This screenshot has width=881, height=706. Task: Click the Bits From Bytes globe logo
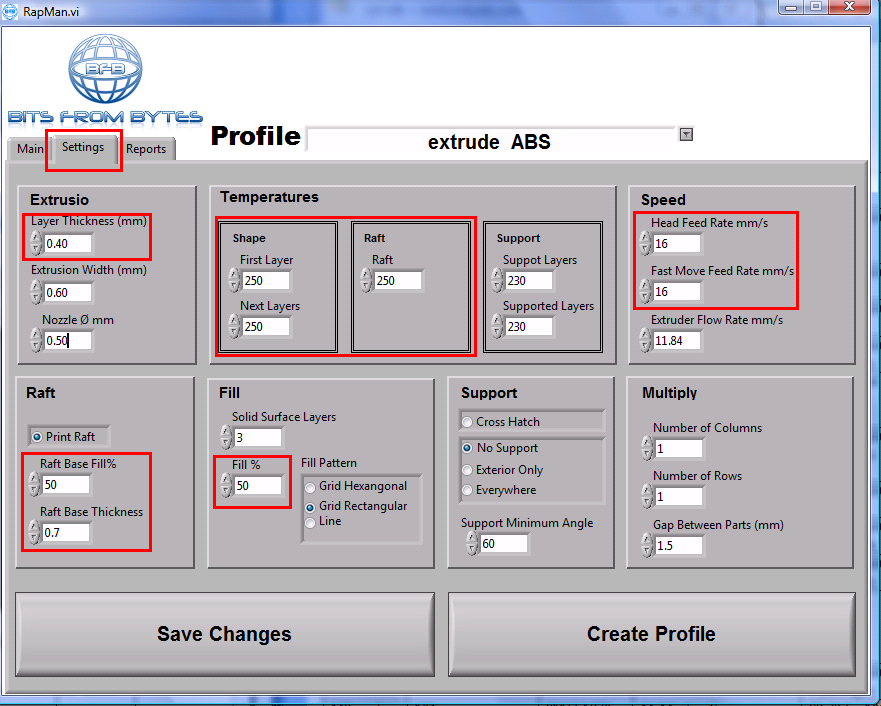[104, 72]
